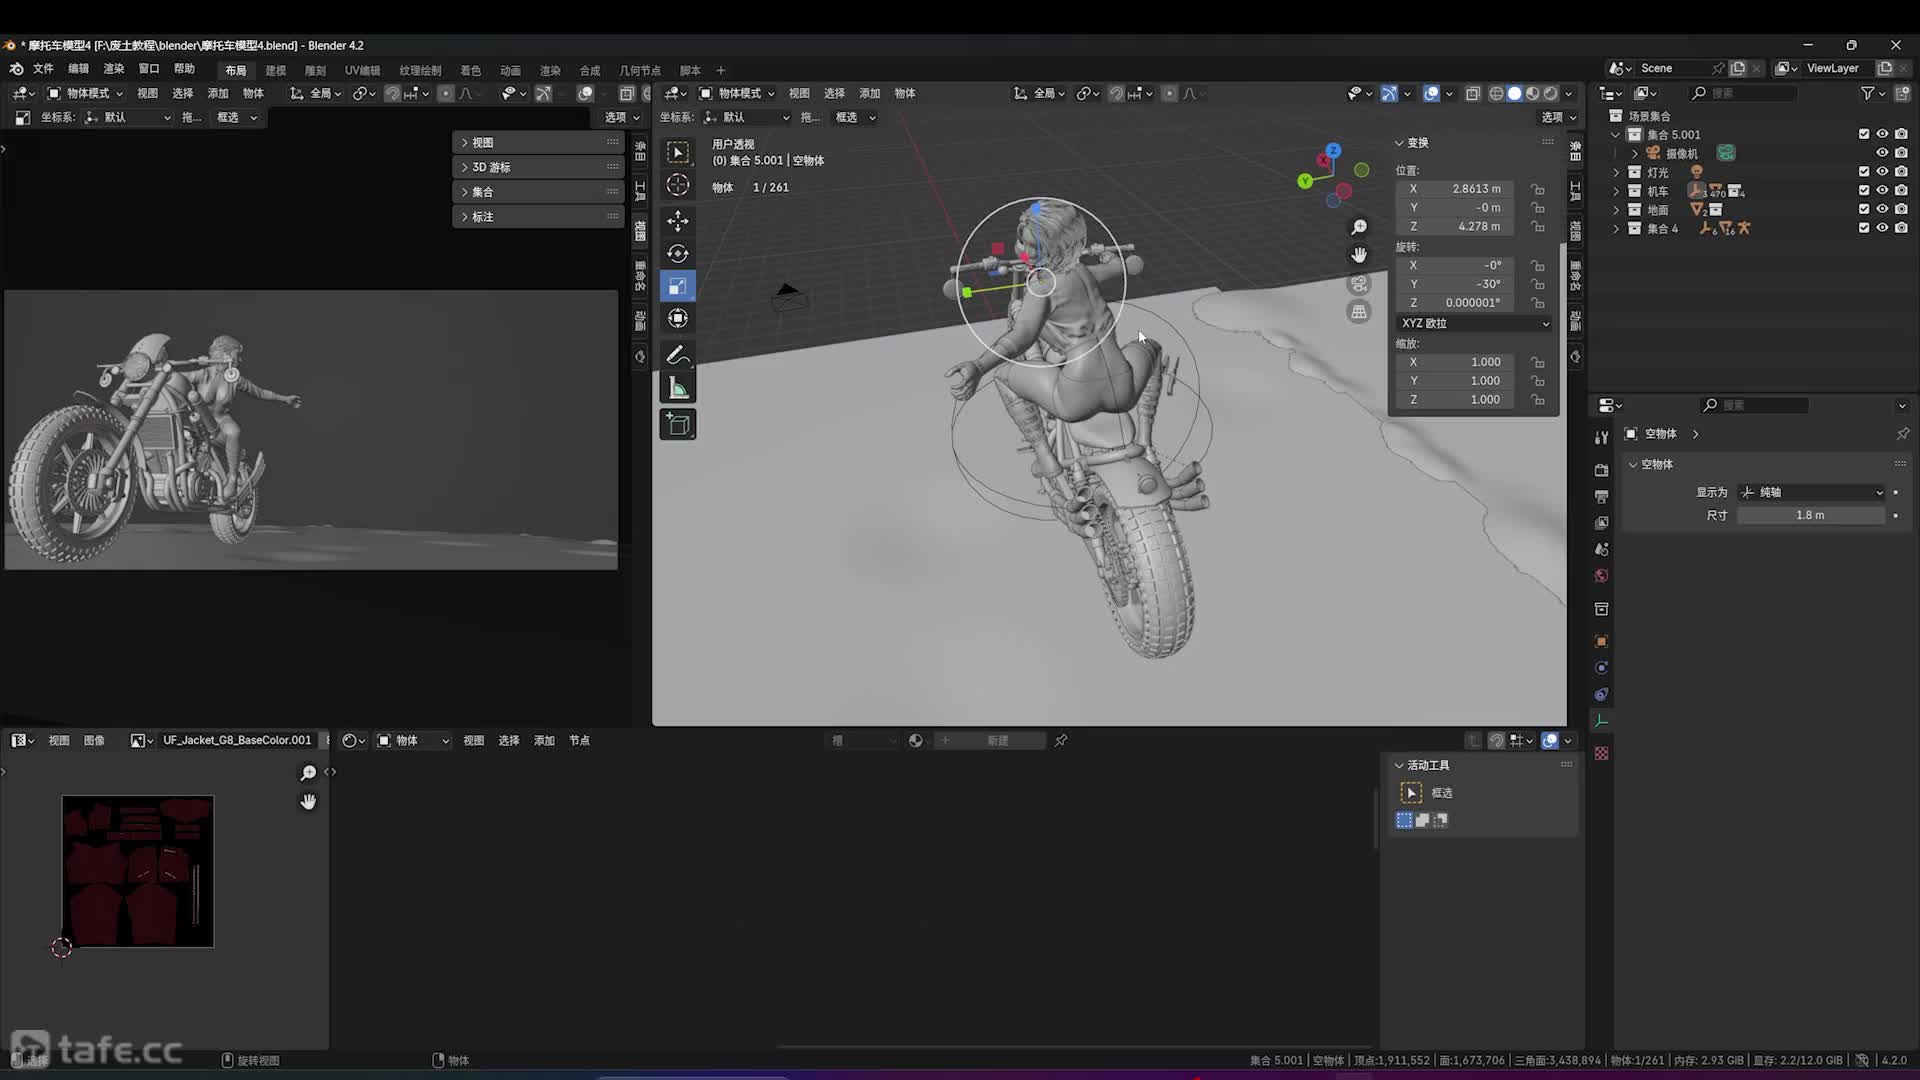Lock the location X value
Screen dimensions: 1920x1080
(x=1538, y=189)
